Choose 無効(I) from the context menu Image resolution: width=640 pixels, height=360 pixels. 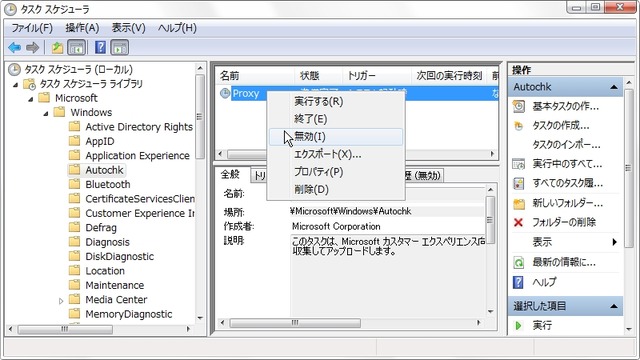click(336, 137)
